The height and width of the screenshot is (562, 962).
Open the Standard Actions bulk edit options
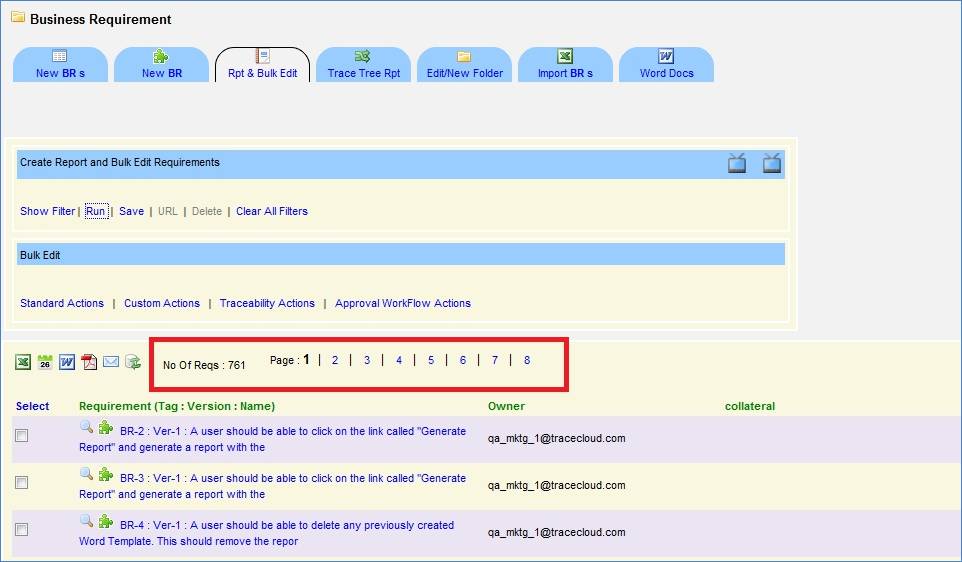pyautogui.click(x=62, y=303)
